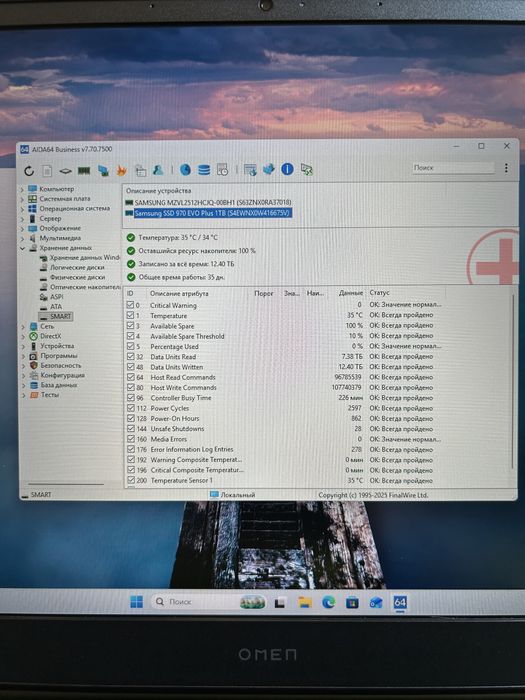Click the user silhouette toolbar icon

click(158, 170)
